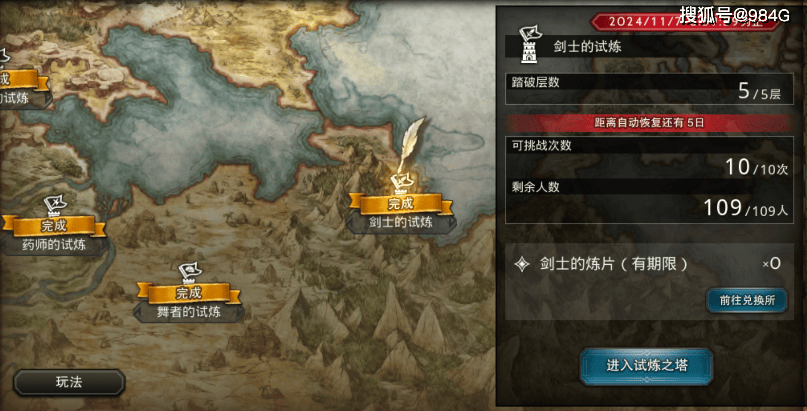Open the 玩法 gameplay rules
The height and width of the screenshot is (411, 807).
(x=69, y=382)
